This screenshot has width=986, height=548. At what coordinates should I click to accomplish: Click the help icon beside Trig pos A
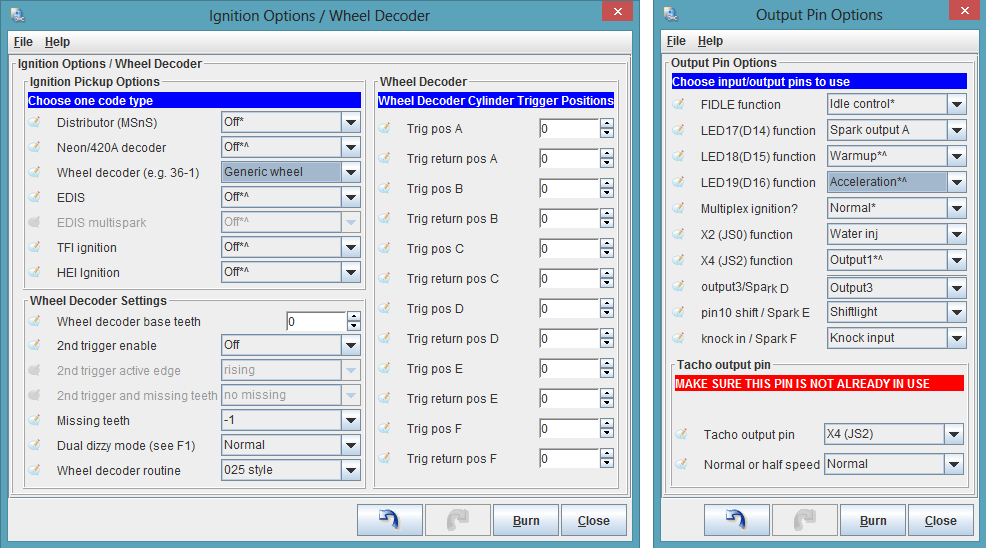385,128
